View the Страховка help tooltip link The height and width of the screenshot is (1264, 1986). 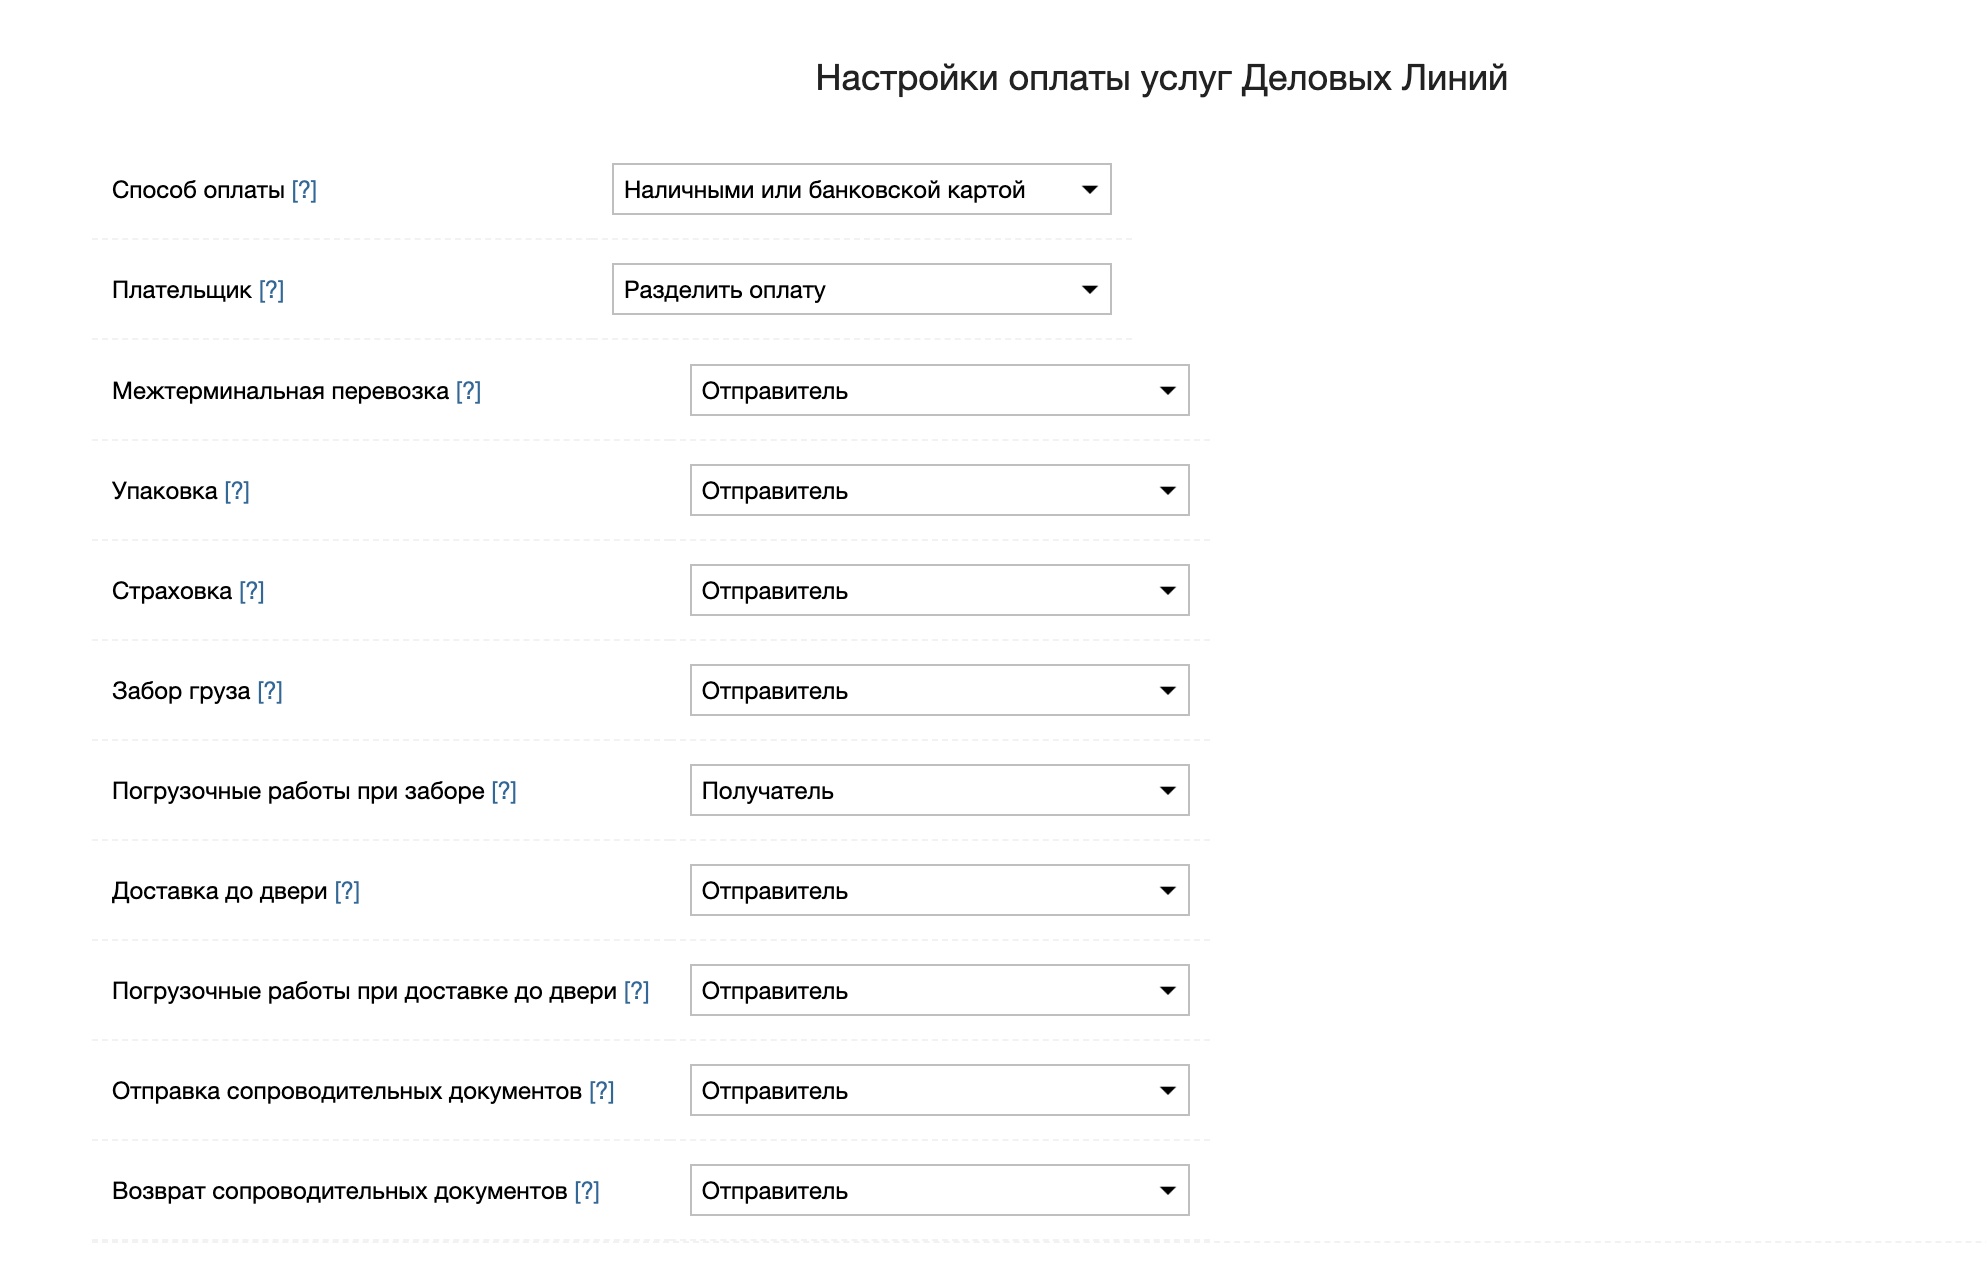pyautogui.click(x=252, y=591)
